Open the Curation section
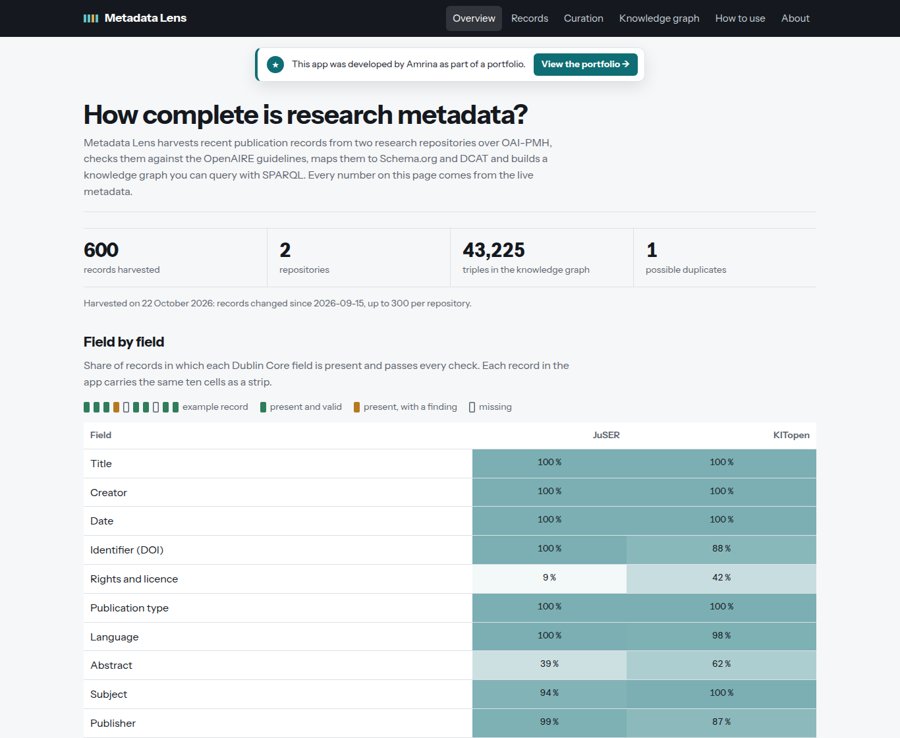This screenshot has height=738, width=900. tap(583, 18)
